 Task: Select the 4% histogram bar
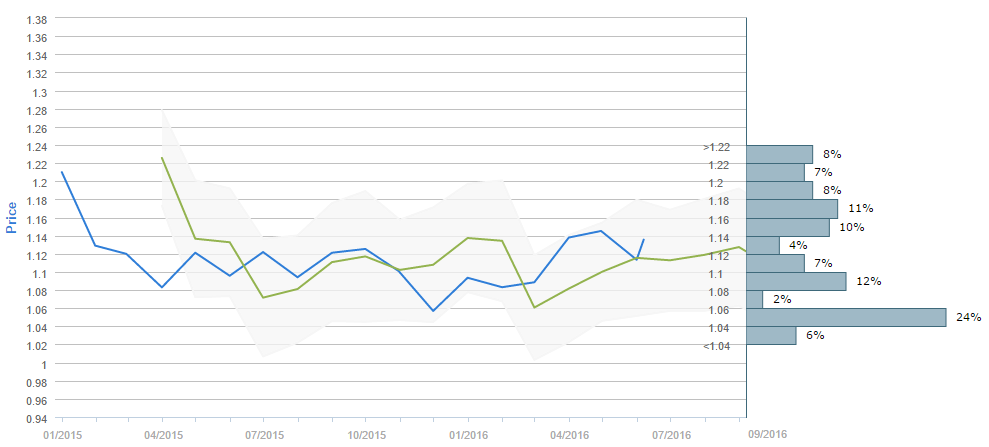coord(763,245)
